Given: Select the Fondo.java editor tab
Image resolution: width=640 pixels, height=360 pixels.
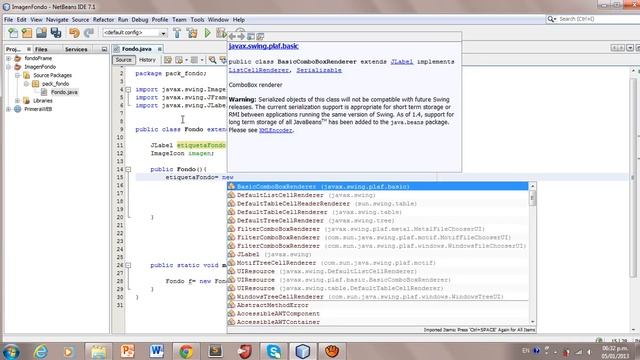Looking at the screenshot, I should (x=136, y=49).
